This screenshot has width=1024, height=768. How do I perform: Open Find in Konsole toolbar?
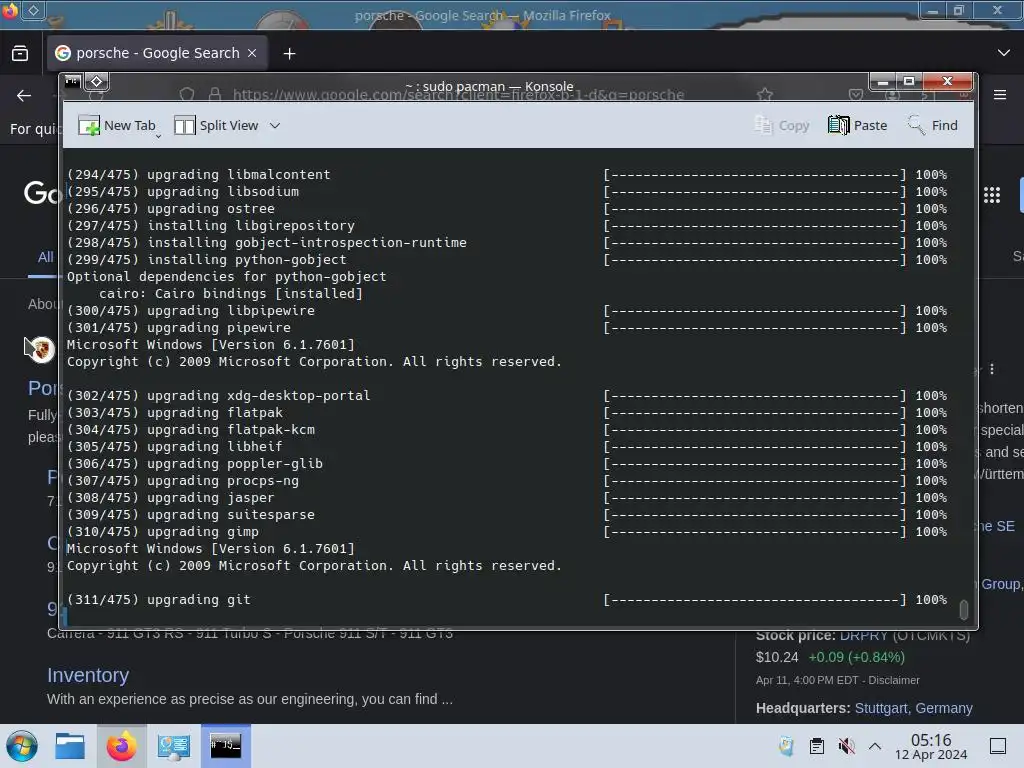coord(933,125)
